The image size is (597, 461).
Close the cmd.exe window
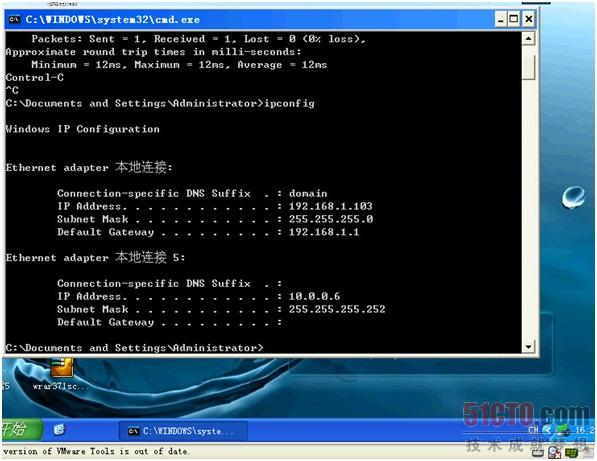click(529, 19)
